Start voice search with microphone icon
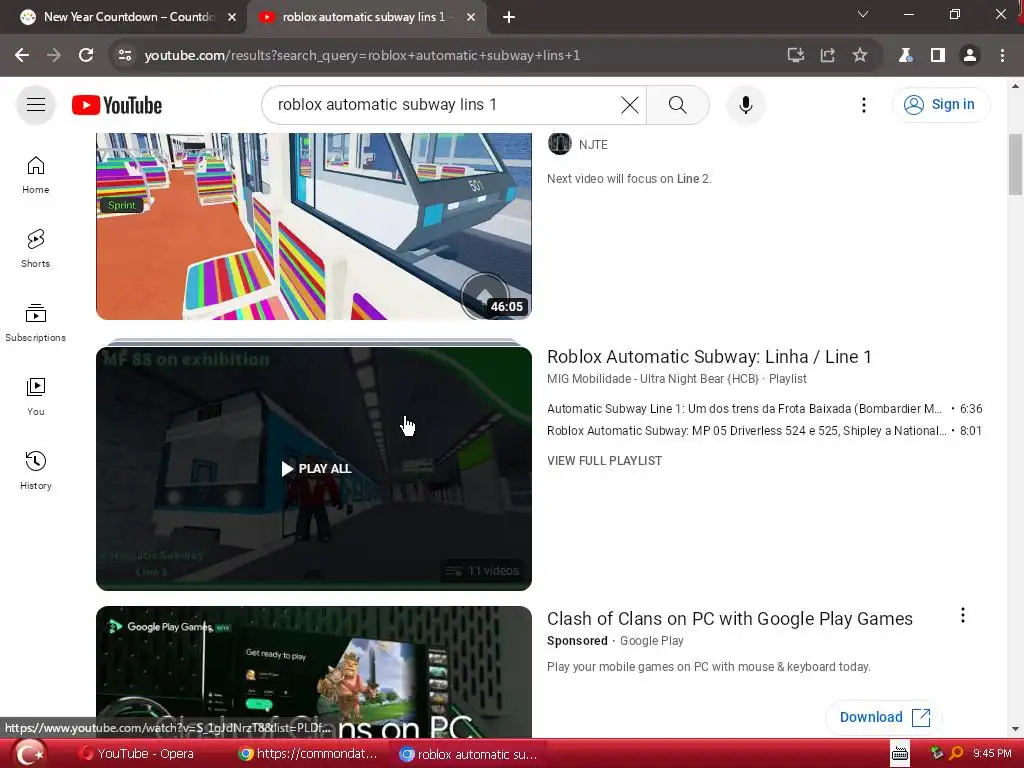 [x=745, y=104]
